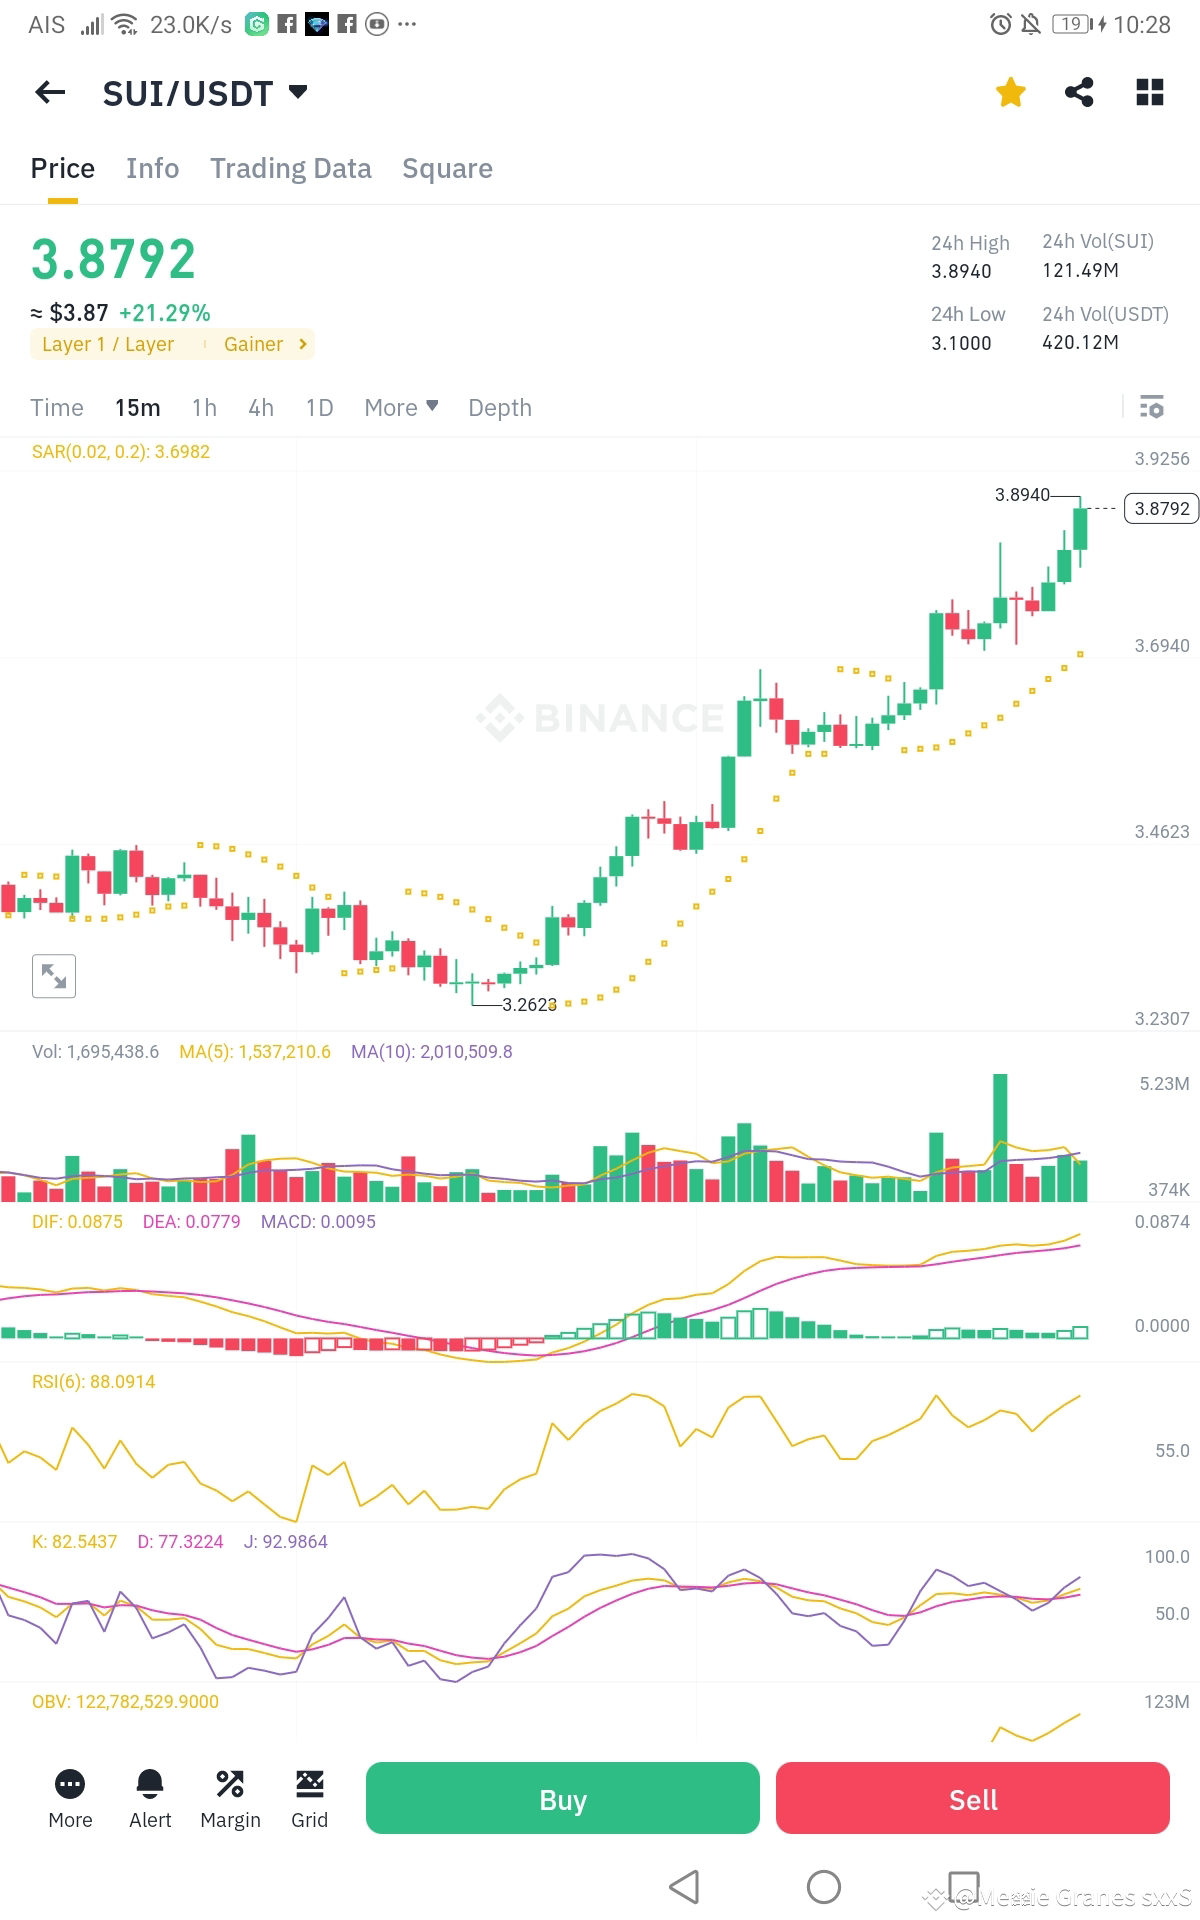Select the Time chart interval
Viewport: 1200px width, 1920px height.
(57, 408)
